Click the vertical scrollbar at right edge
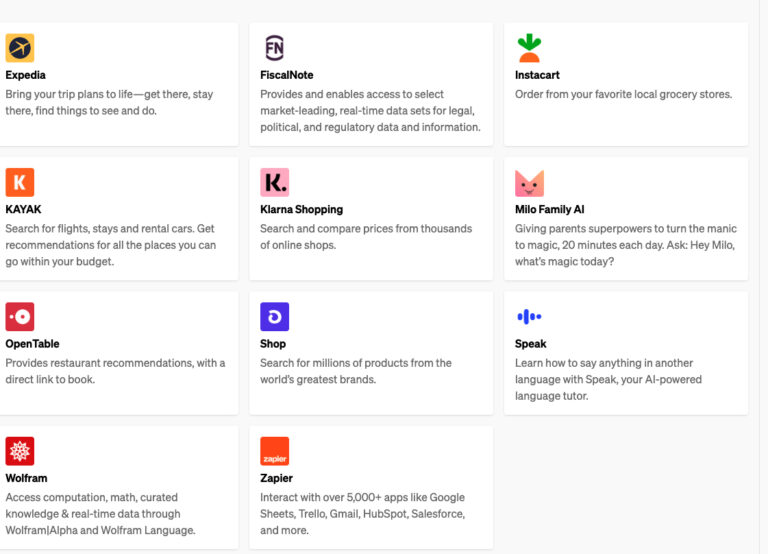The width and height of the screenshot is (768, 554). point(763,277)
